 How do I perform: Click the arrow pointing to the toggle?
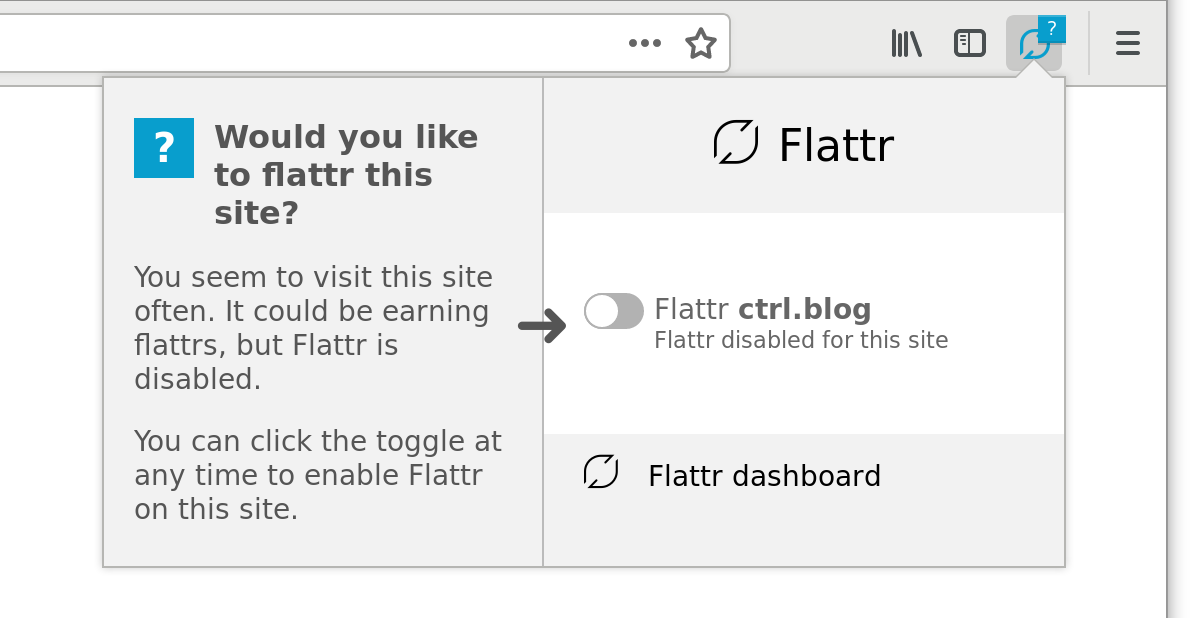[x=542, y=326]
